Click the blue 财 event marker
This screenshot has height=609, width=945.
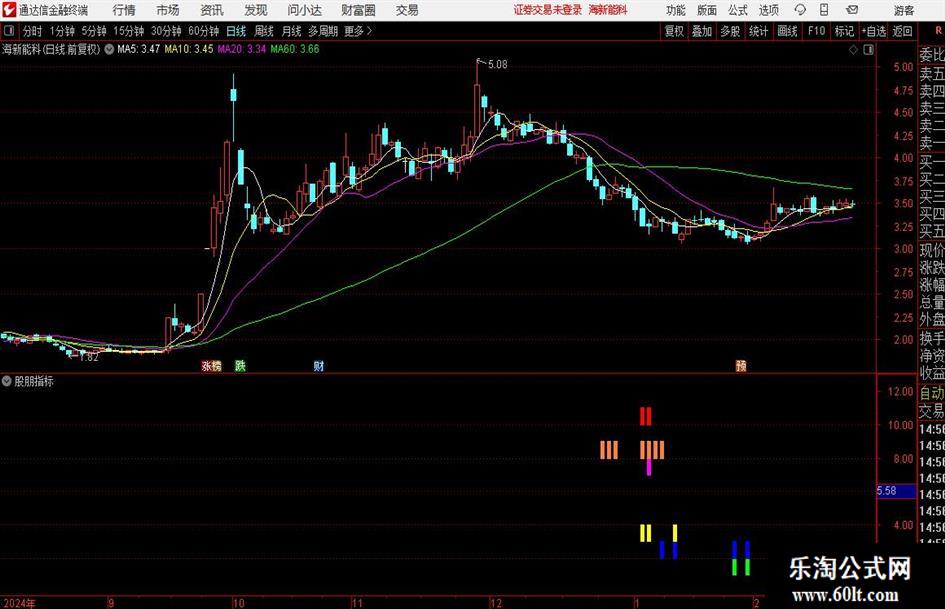(x=319, y=365)
